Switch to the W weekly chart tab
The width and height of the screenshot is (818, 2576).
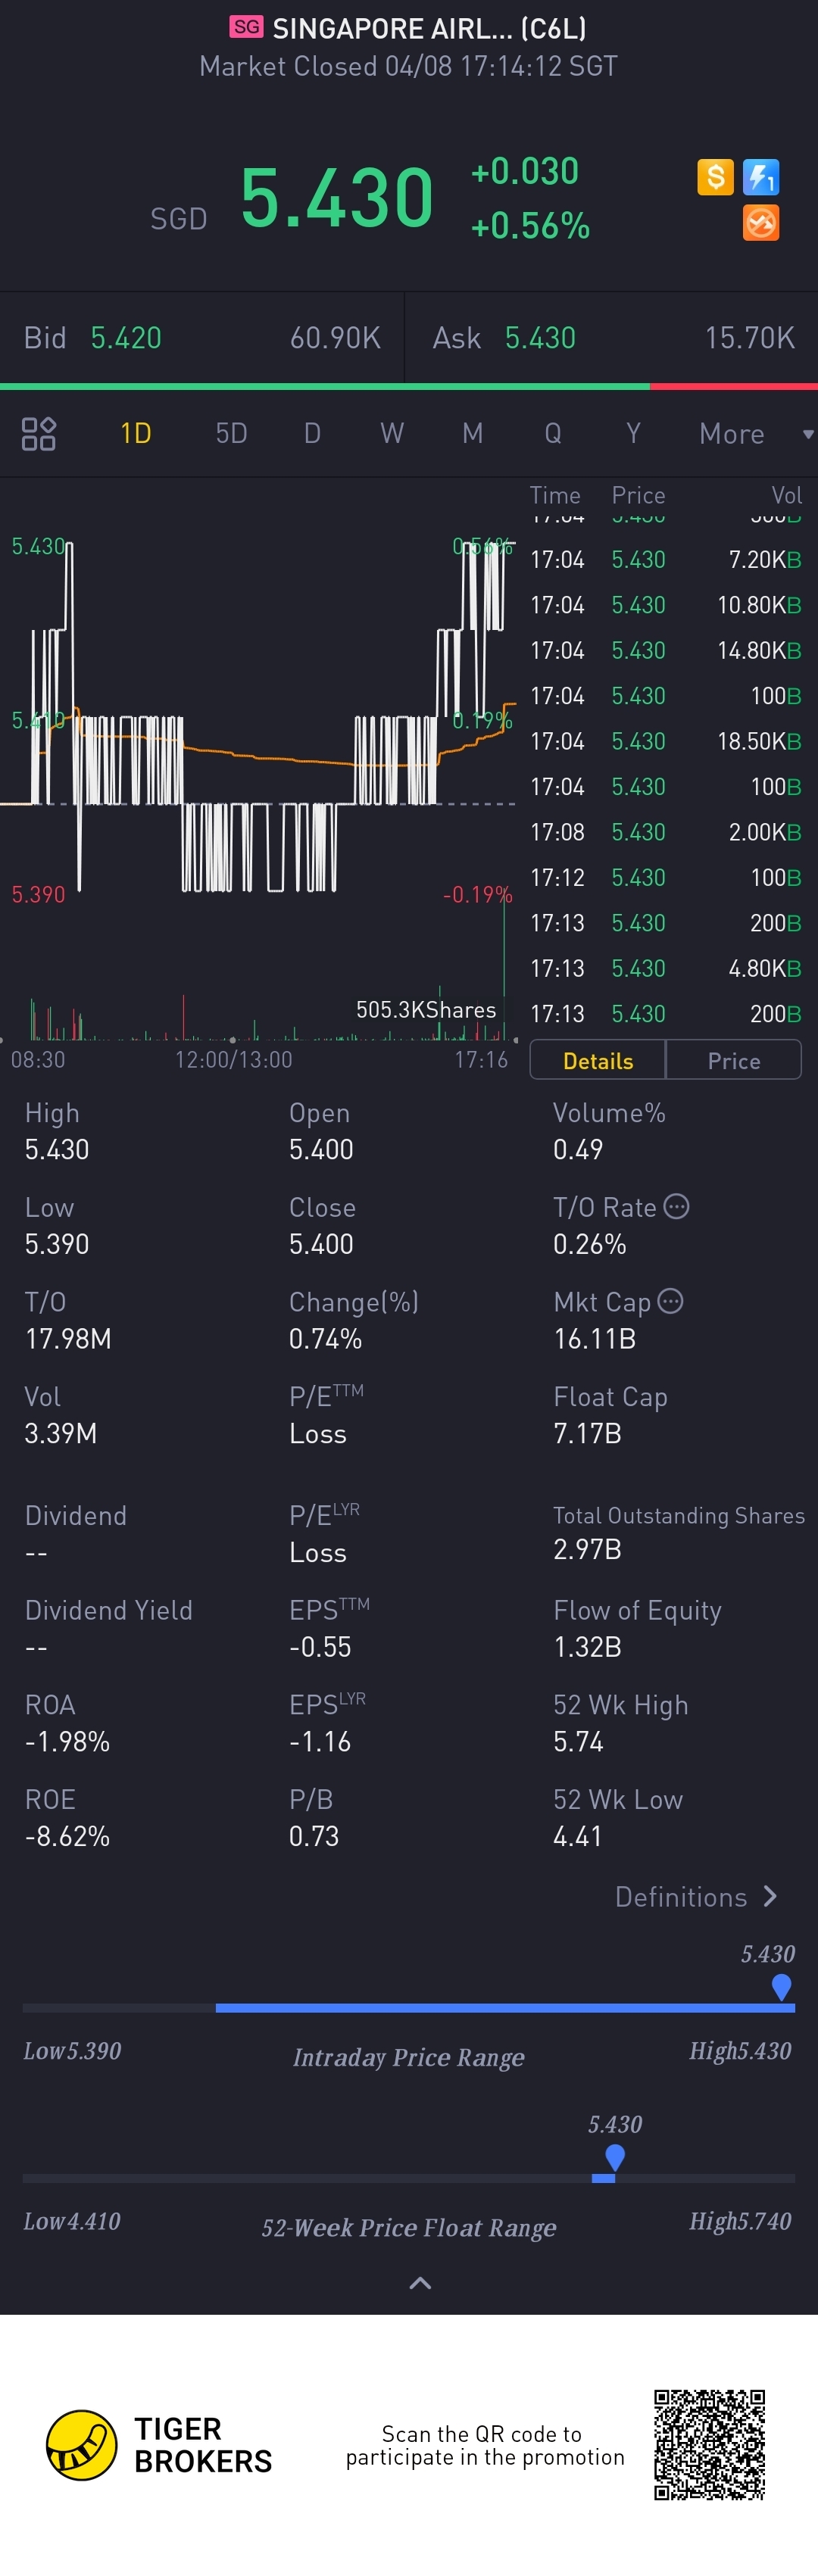[392, 434]
